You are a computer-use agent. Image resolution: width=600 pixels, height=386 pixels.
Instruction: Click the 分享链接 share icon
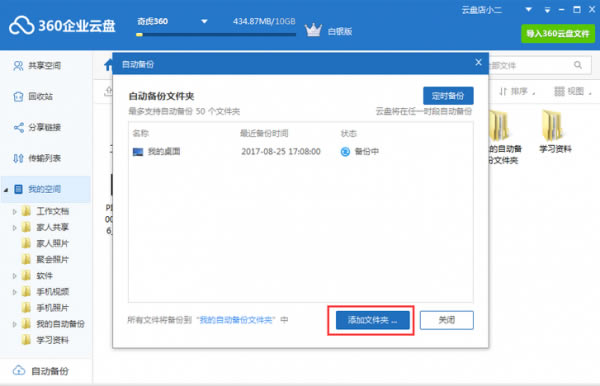18,127
